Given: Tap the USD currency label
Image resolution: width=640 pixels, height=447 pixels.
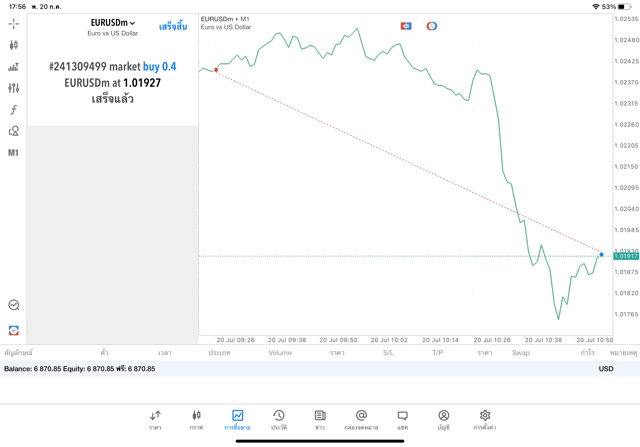Looking at the screenshot, I should 606,369.
